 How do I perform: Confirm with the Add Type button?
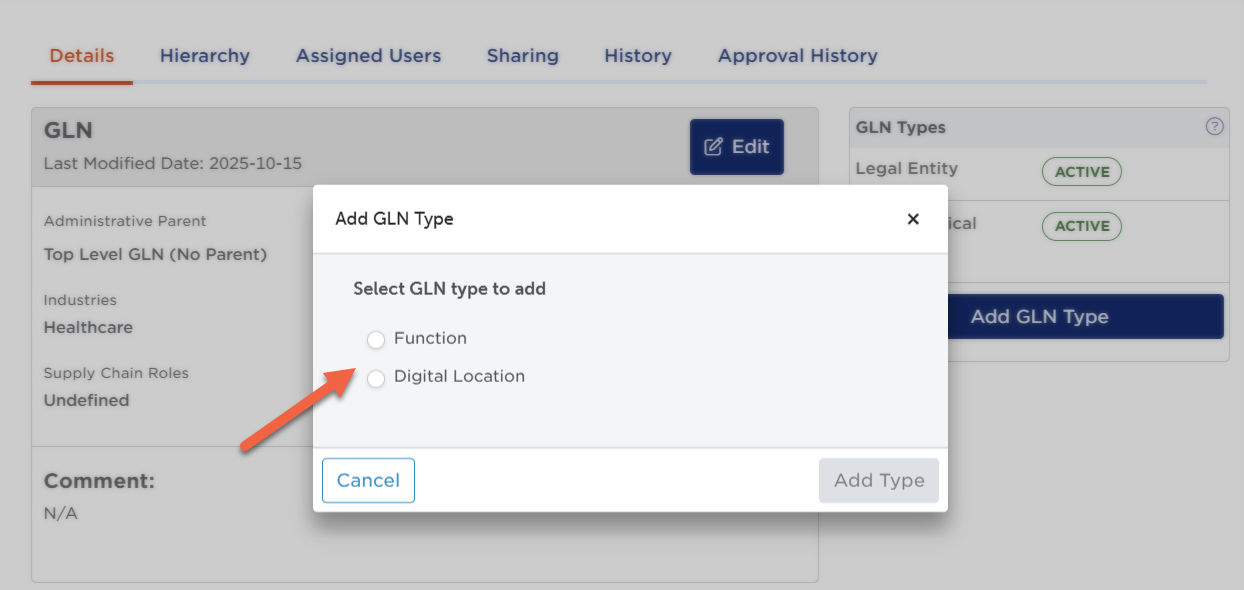(879, 480)
